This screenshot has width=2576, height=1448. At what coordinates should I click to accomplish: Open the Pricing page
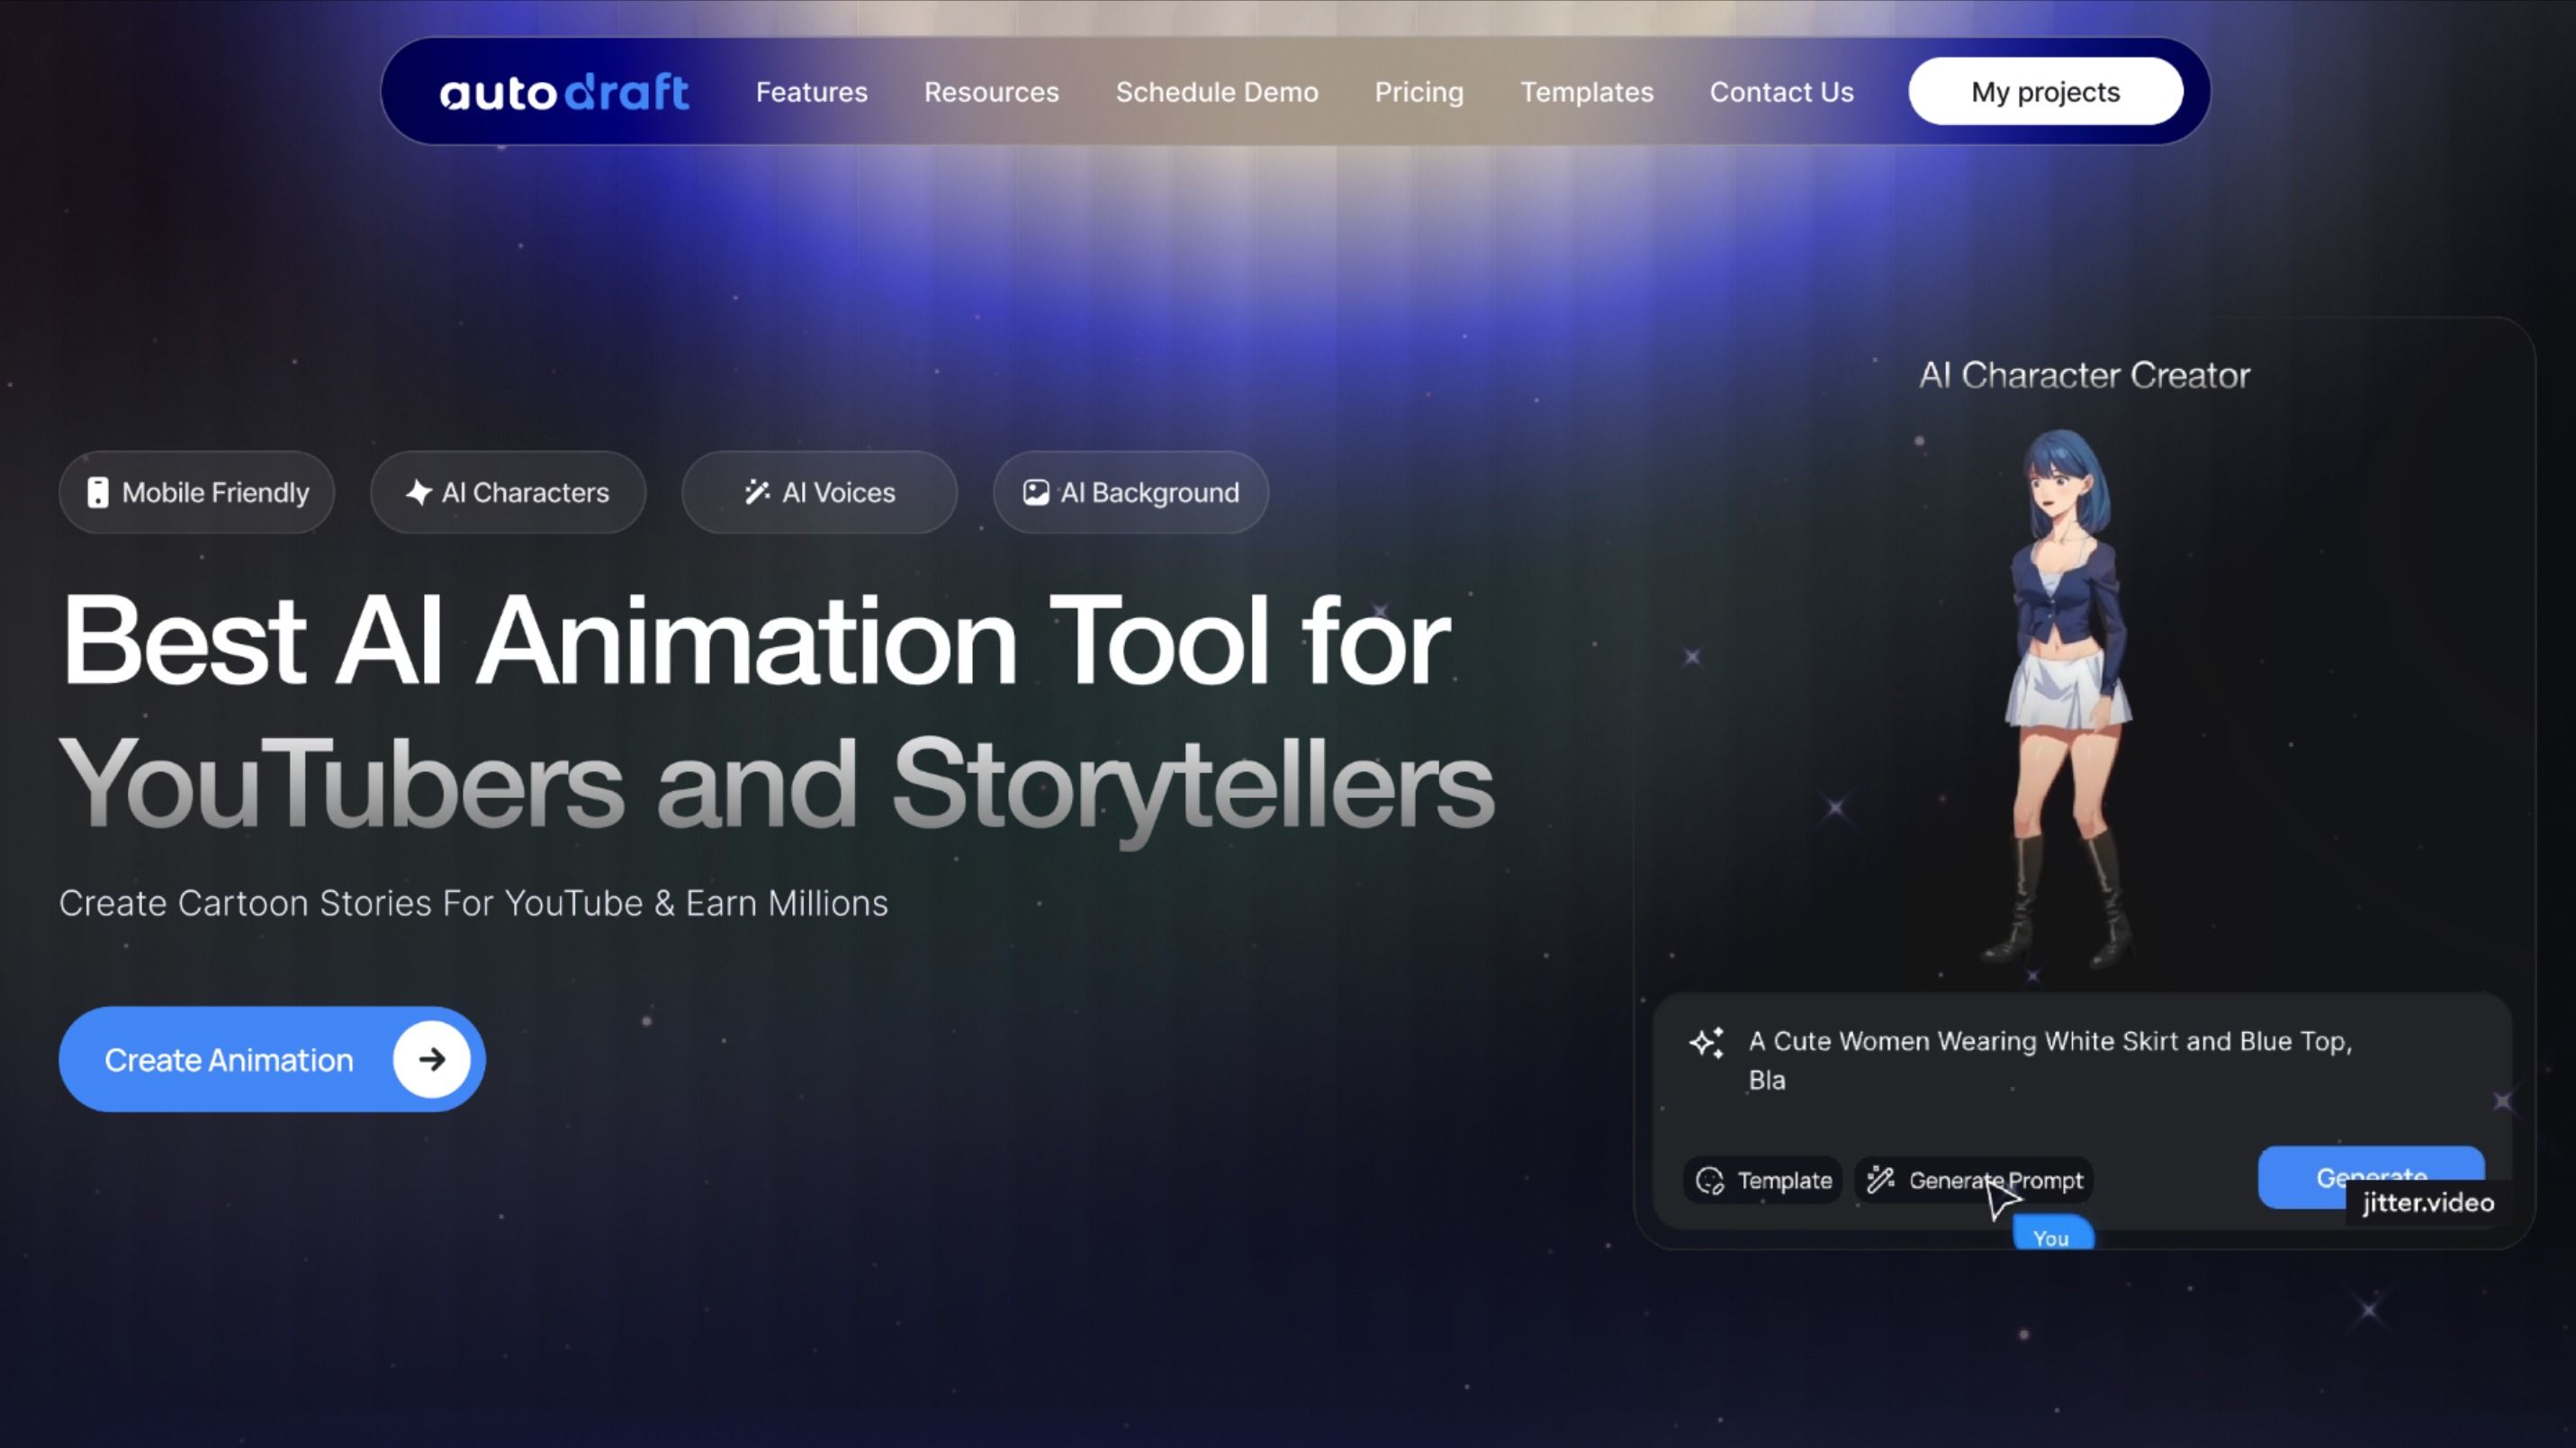pos(1418,92)
